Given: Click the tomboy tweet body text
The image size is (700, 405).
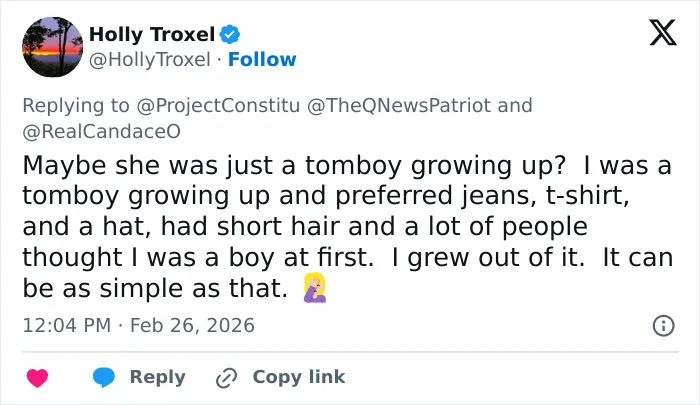Looking at the screenshot, I should [347, 227].
